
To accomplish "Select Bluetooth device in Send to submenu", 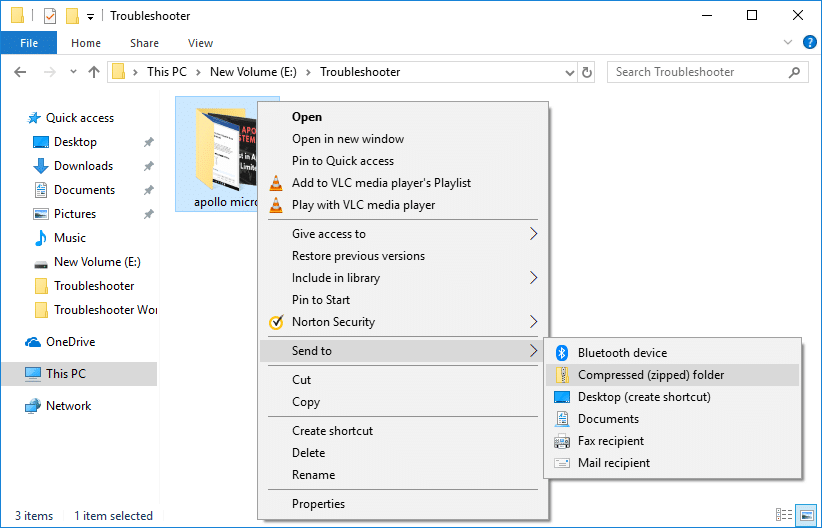I will [x=621, y=353].
